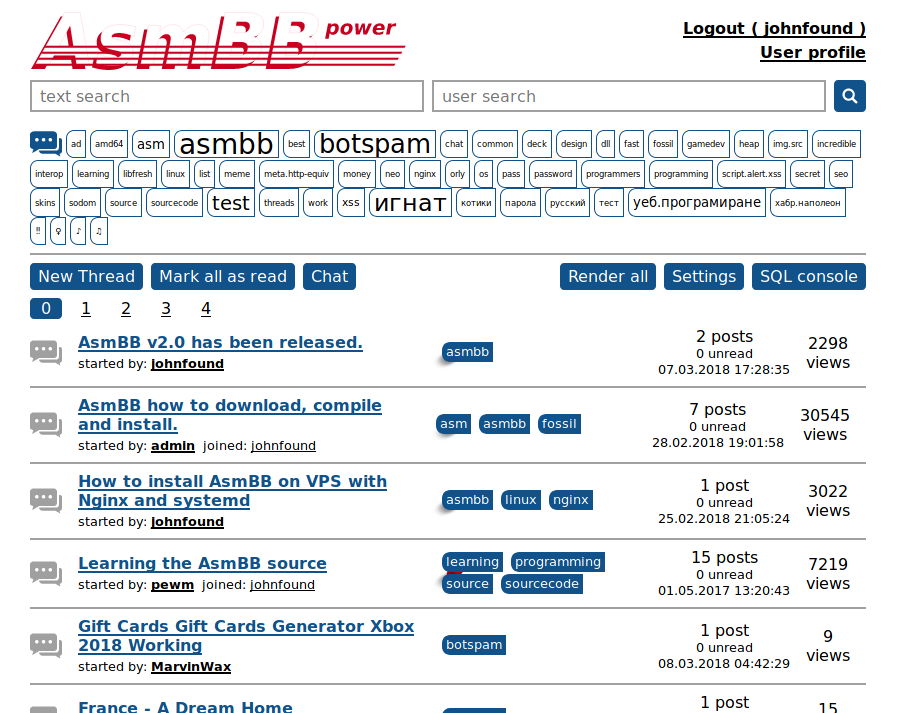Click nginx tag on VPS thread row
Screen dimensions: 908x713
570,500
